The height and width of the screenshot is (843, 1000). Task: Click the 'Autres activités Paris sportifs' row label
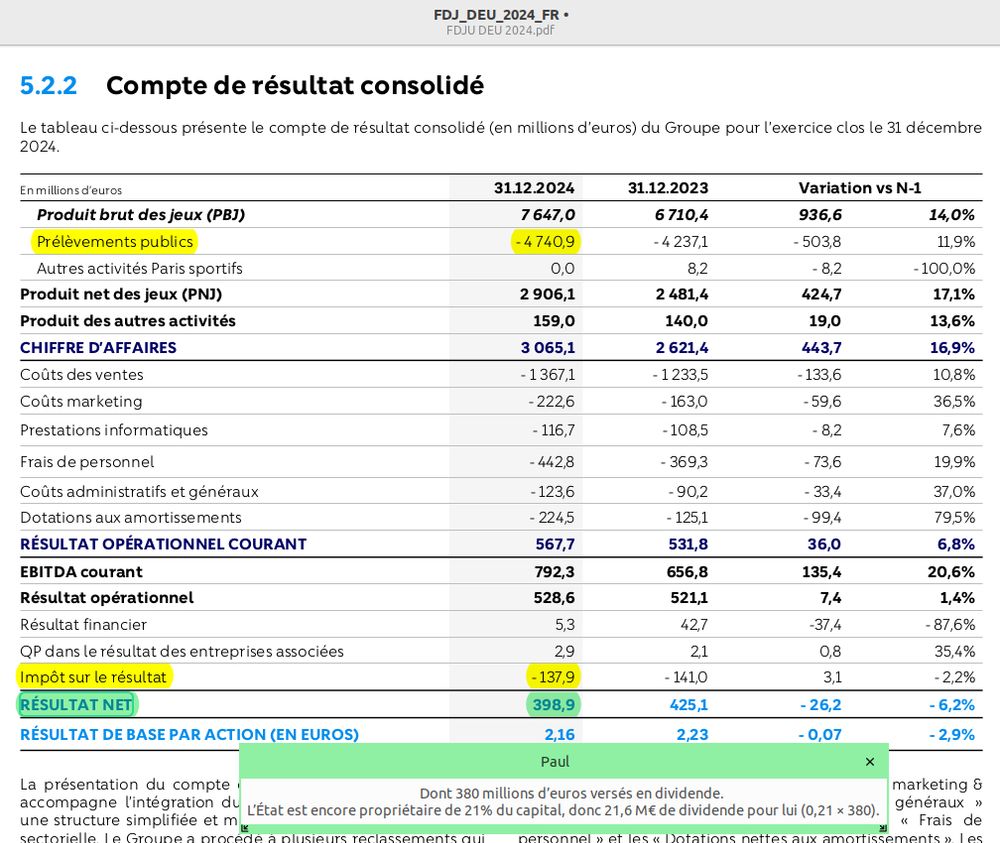click(x=140, y=268)
